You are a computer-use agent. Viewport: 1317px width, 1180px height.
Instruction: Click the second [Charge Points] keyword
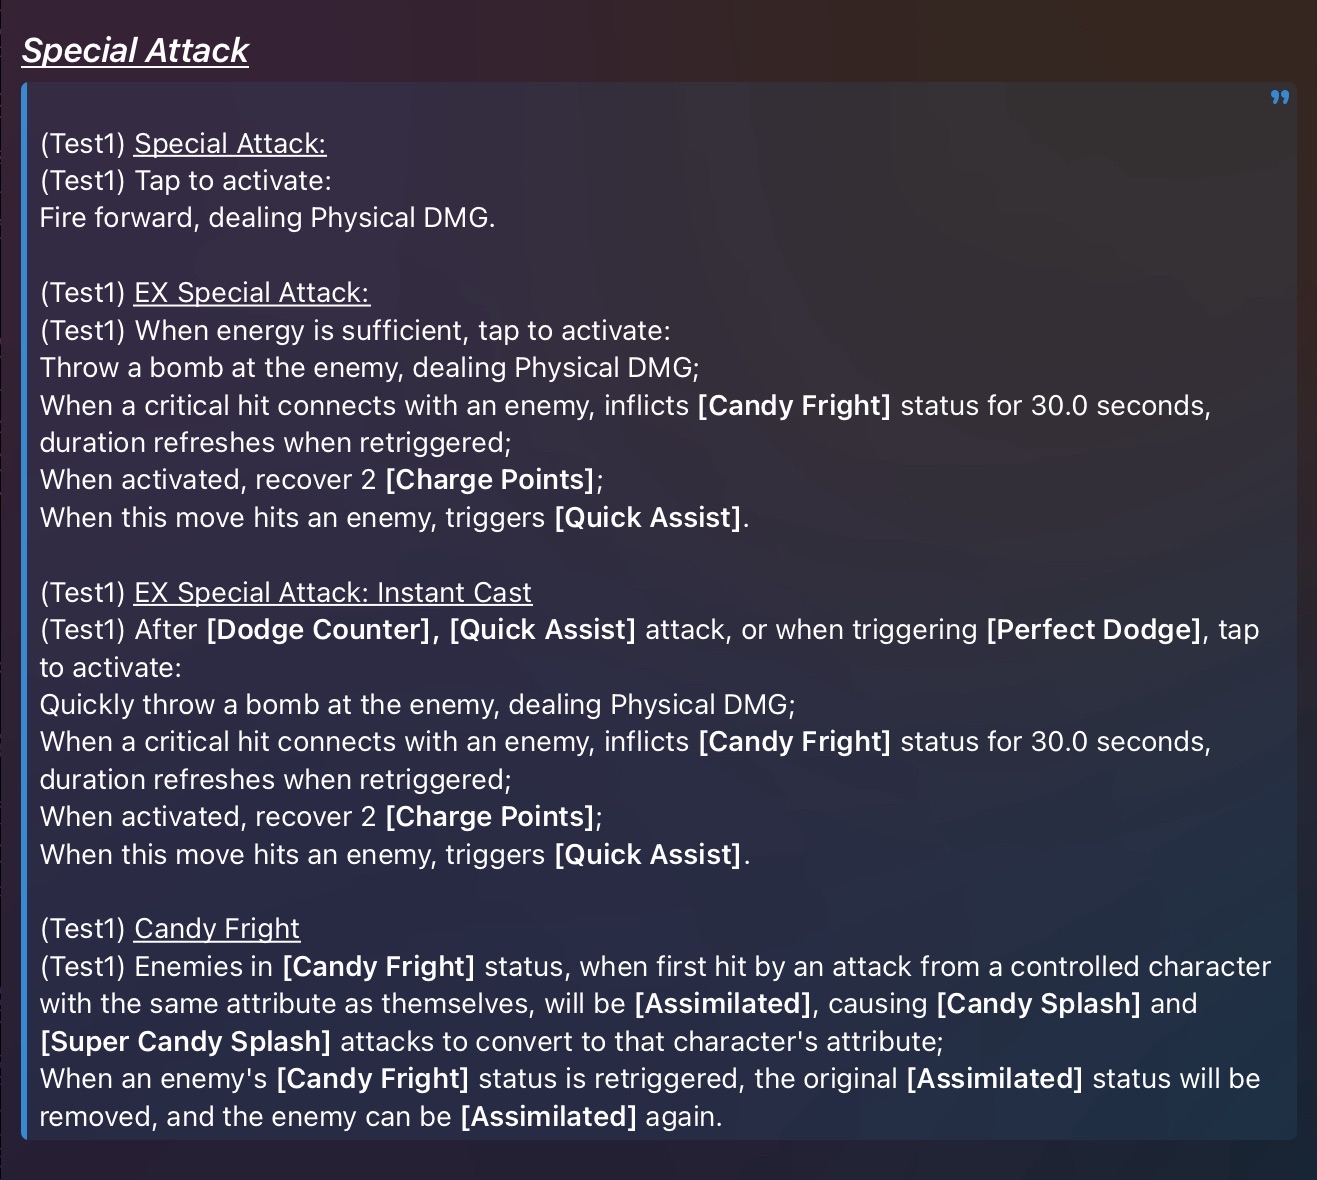coord(491,817)
